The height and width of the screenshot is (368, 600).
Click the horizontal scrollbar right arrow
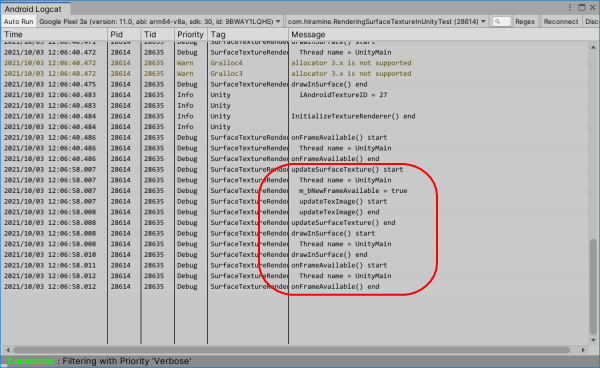click(583, 350)
